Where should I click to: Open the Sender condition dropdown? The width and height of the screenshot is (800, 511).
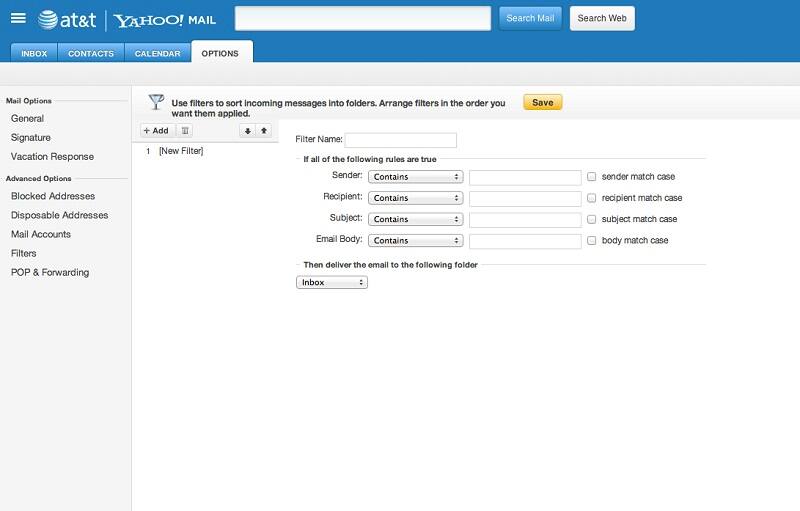pyautogui.click(x=415, y=177)
